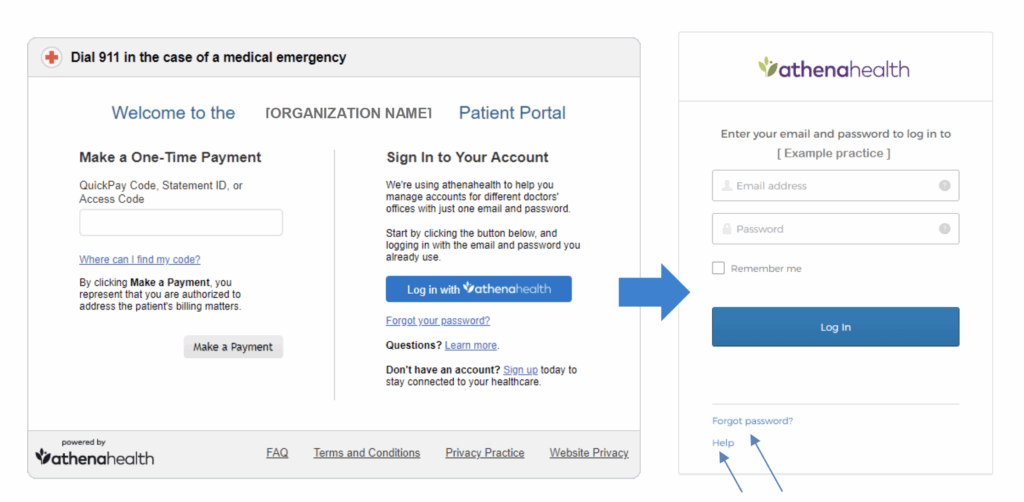Viewport: 1024px width, 502px height.
Task: Click the email address help question icon
Action: point(944,185)
